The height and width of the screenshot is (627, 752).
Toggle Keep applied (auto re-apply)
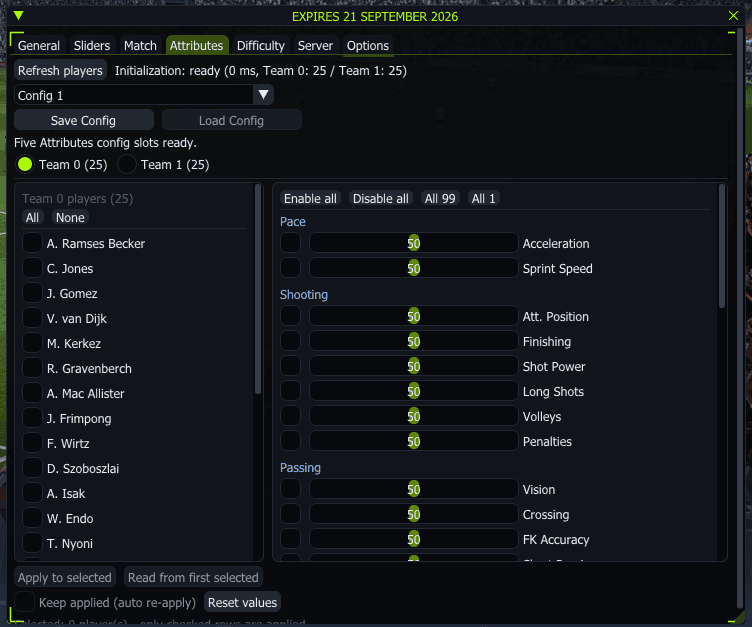pos(24,602)
